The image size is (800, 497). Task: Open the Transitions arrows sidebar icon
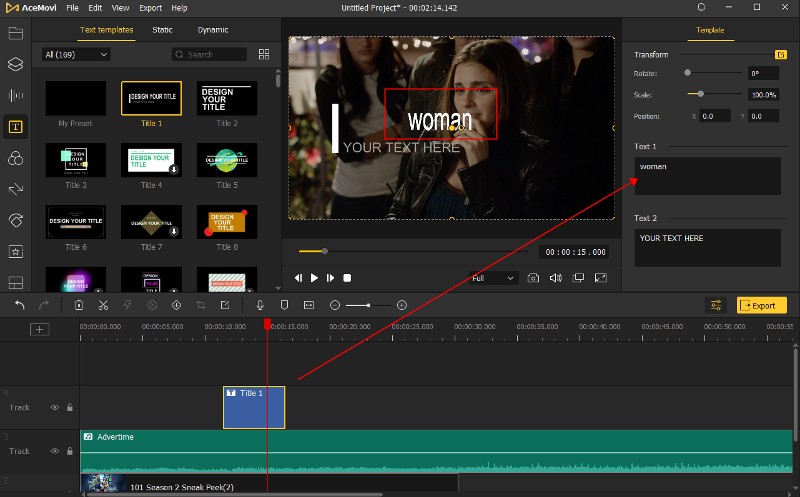(16, 189)
